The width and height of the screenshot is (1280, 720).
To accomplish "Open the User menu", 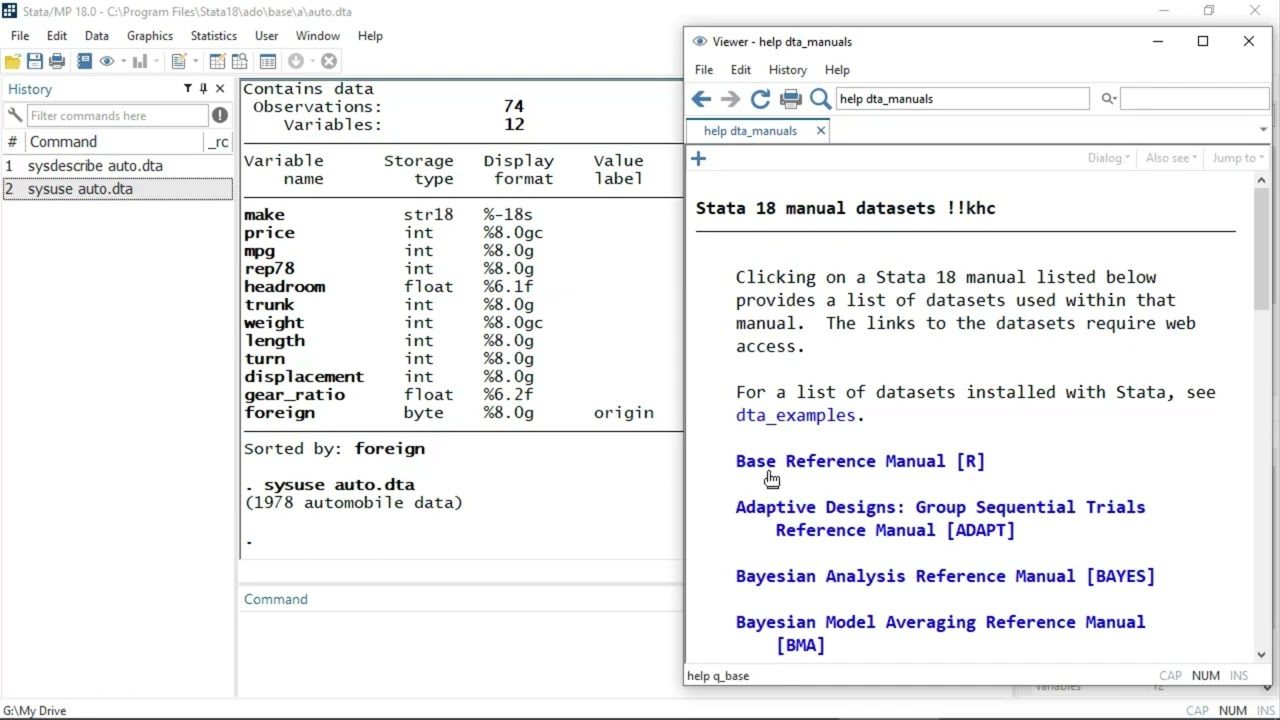I will click(x=266, y=35).
